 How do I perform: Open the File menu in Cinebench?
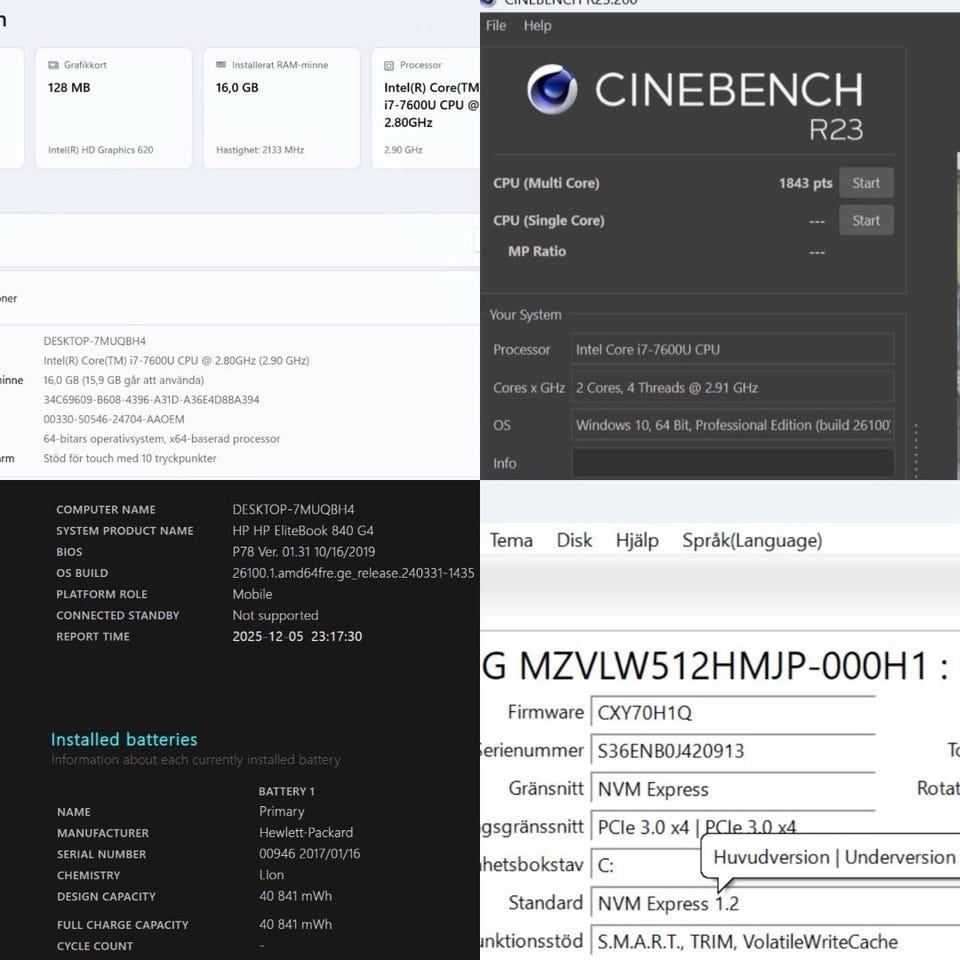coord(496,26)
